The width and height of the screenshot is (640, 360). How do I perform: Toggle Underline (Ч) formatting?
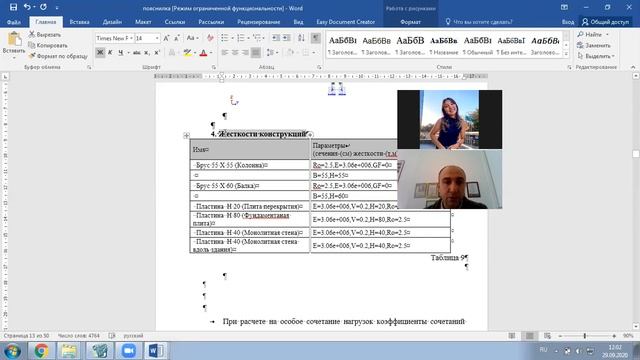tap(120, 53)
